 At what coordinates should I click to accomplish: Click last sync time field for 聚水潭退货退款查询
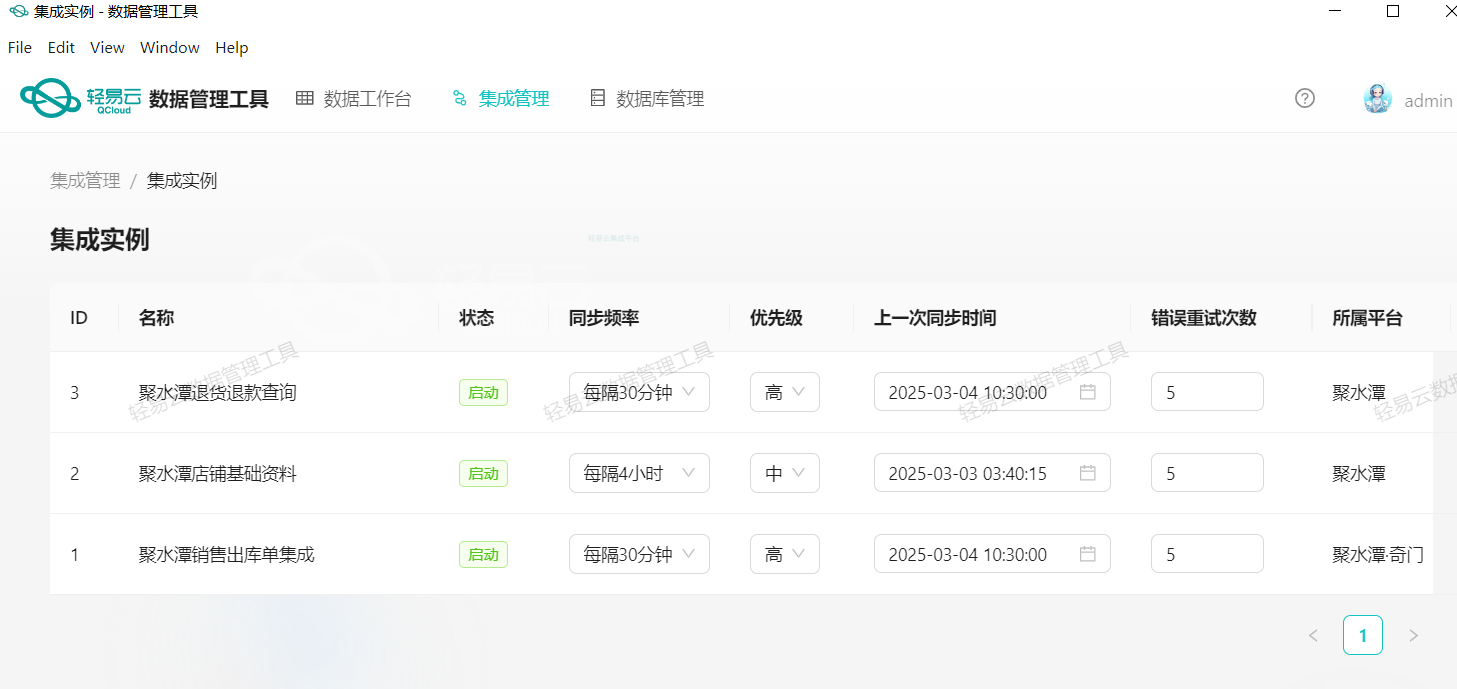(992, 392)
